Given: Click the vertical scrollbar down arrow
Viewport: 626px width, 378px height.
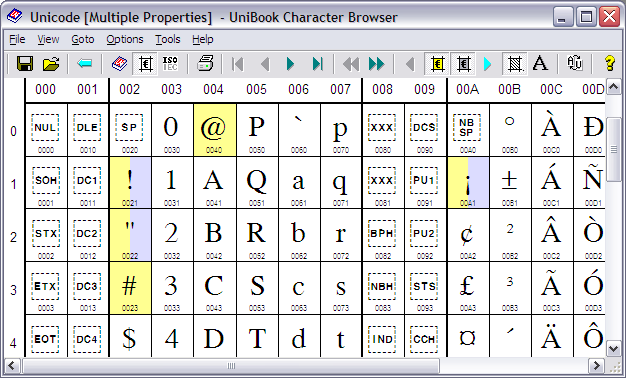Looking at the screenshot, I should pyautogui.click(x=614, y=348).
